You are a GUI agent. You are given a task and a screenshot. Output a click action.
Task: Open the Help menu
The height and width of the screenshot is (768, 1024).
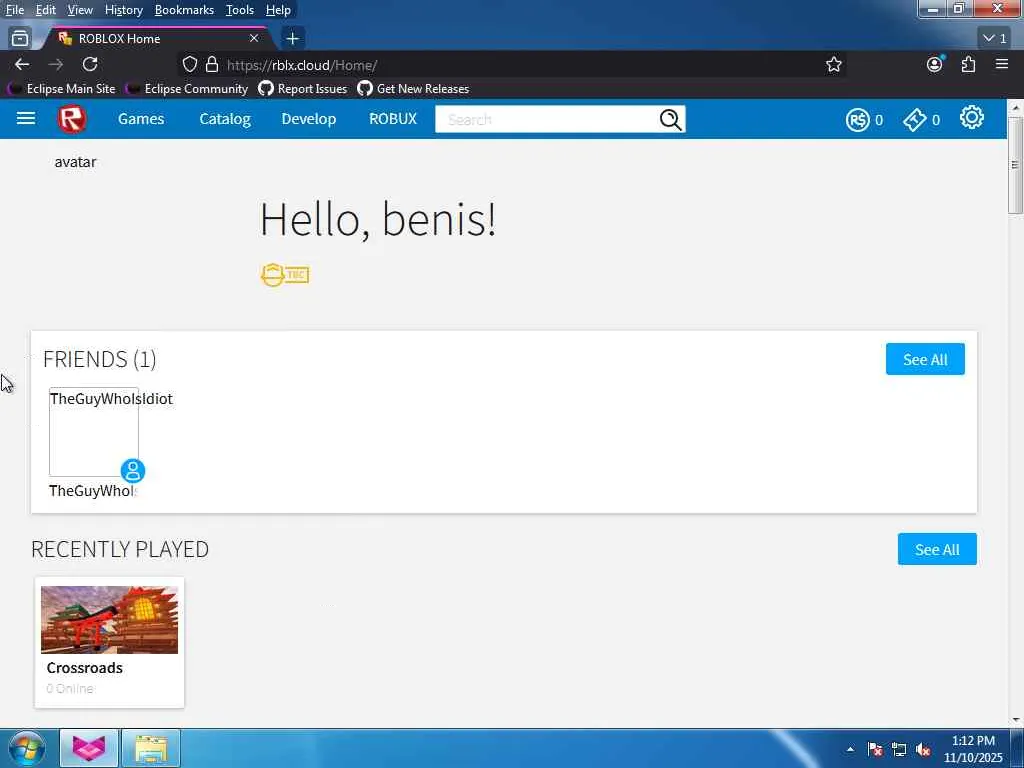pyautogui.click(x=278, y=10)
